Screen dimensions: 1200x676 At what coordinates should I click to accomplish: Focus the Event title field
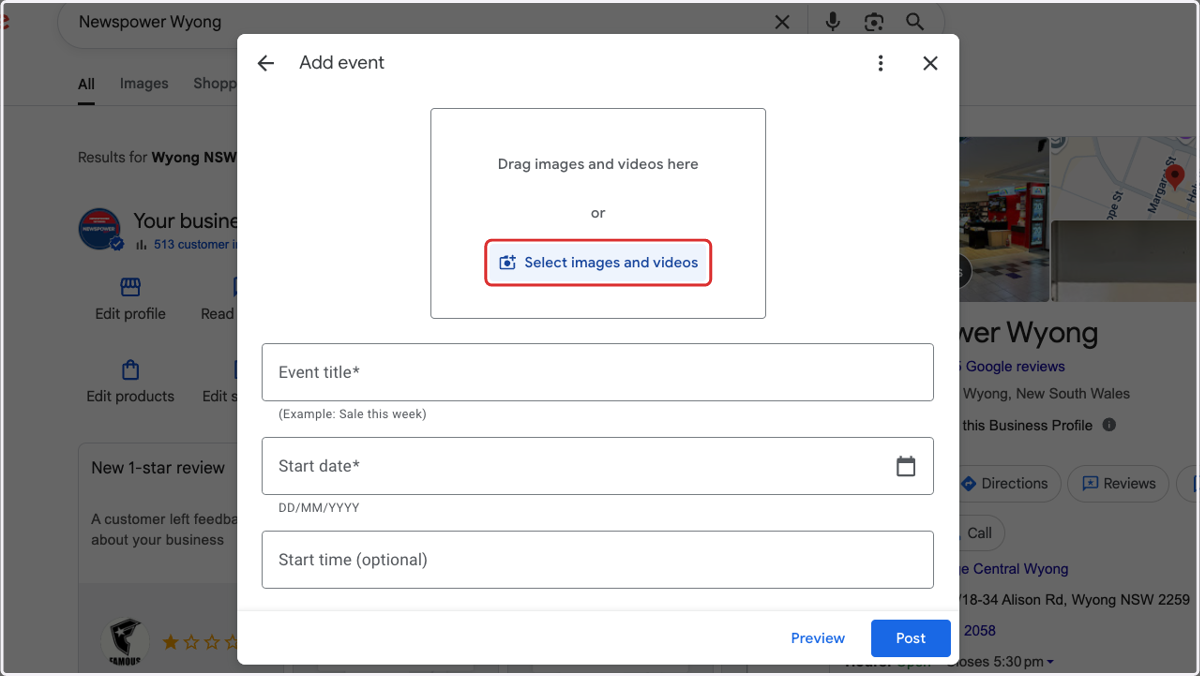598,372
